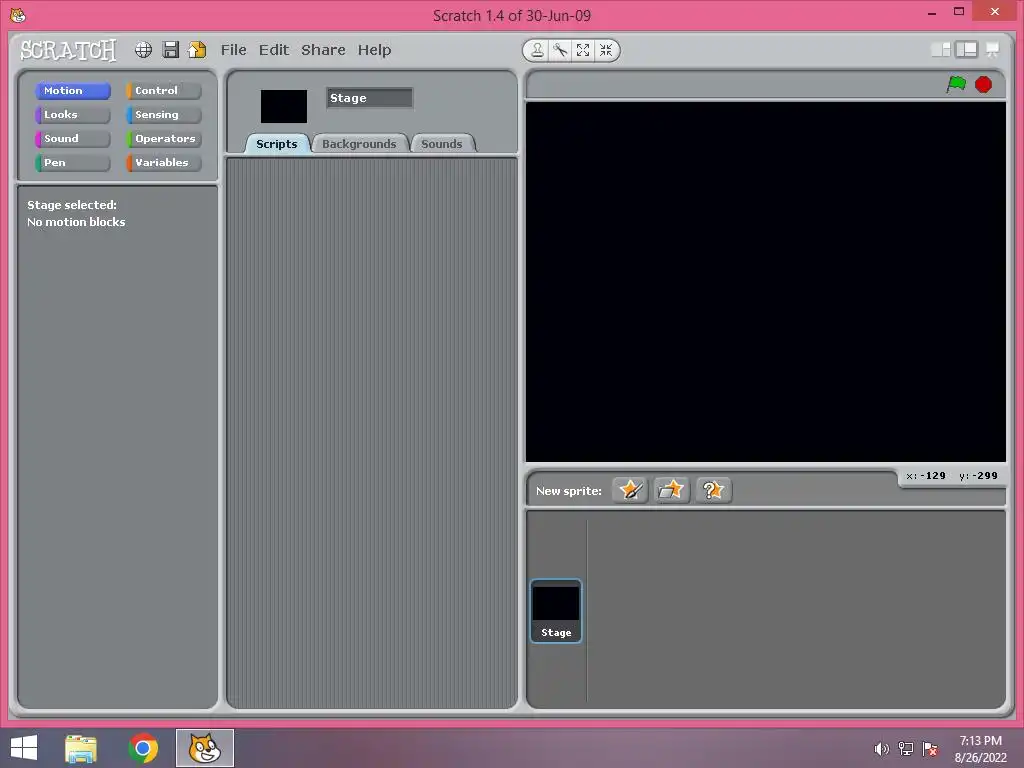1024x768 pixels.
Task: Open the Share menu
Action: coord(323,50)
